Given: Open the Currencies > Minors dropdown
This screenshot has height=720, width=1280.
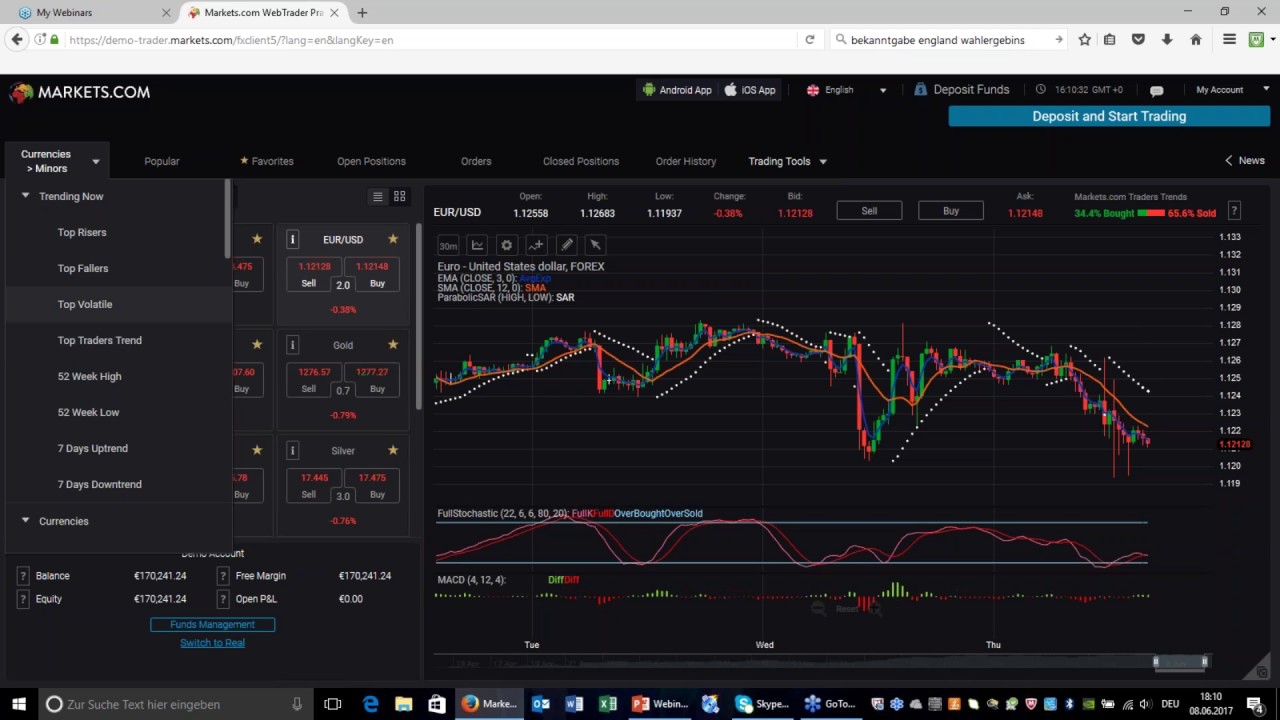Looking at the screenshot, I should click(x=57, y=161).
